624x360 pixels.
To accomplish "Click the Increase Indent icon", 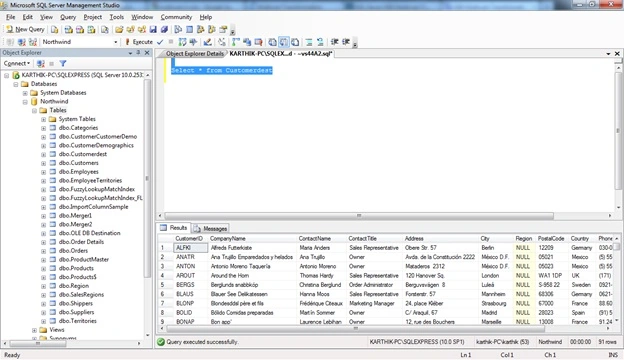I will (346, 42).
